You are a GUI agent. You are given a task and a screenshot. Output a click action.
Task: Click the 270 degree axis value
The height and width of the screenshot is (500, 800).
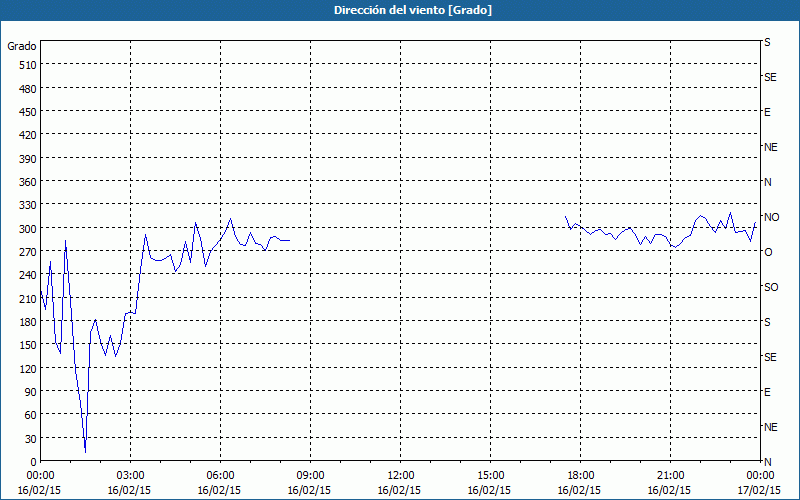tap(28, 252)
